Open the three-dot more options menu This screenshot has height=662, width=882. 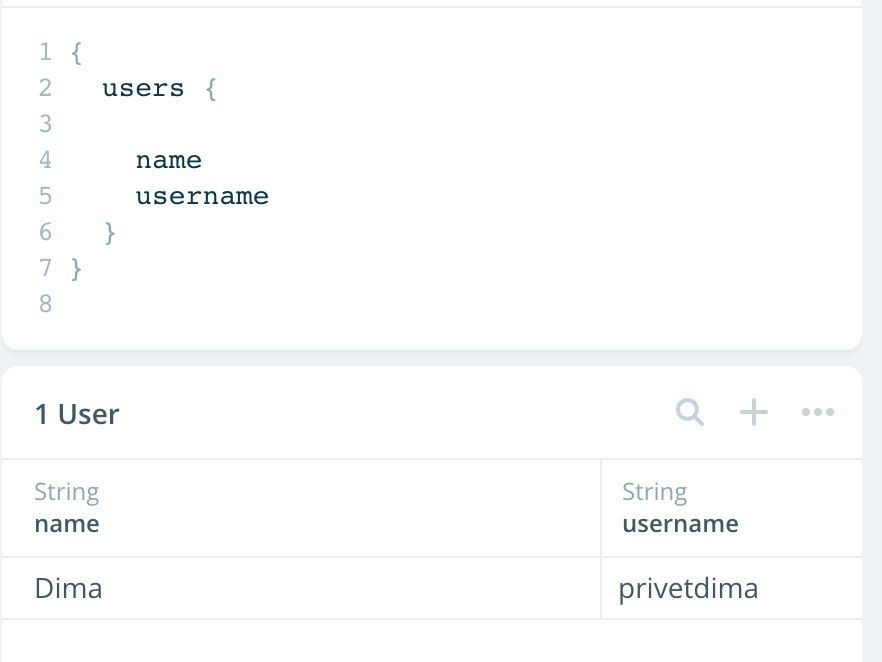pyautogui.click(x=817, y=412)
